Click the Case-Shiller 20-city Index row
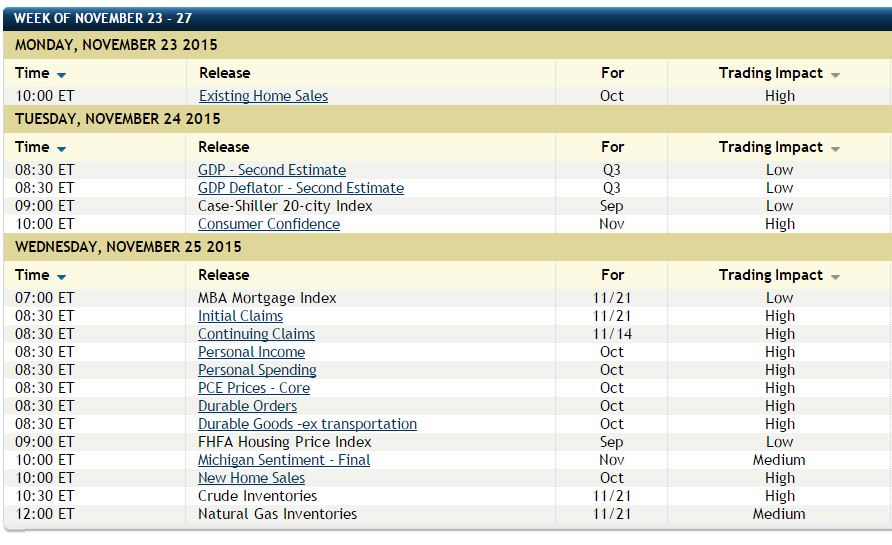 click(285, 206)
